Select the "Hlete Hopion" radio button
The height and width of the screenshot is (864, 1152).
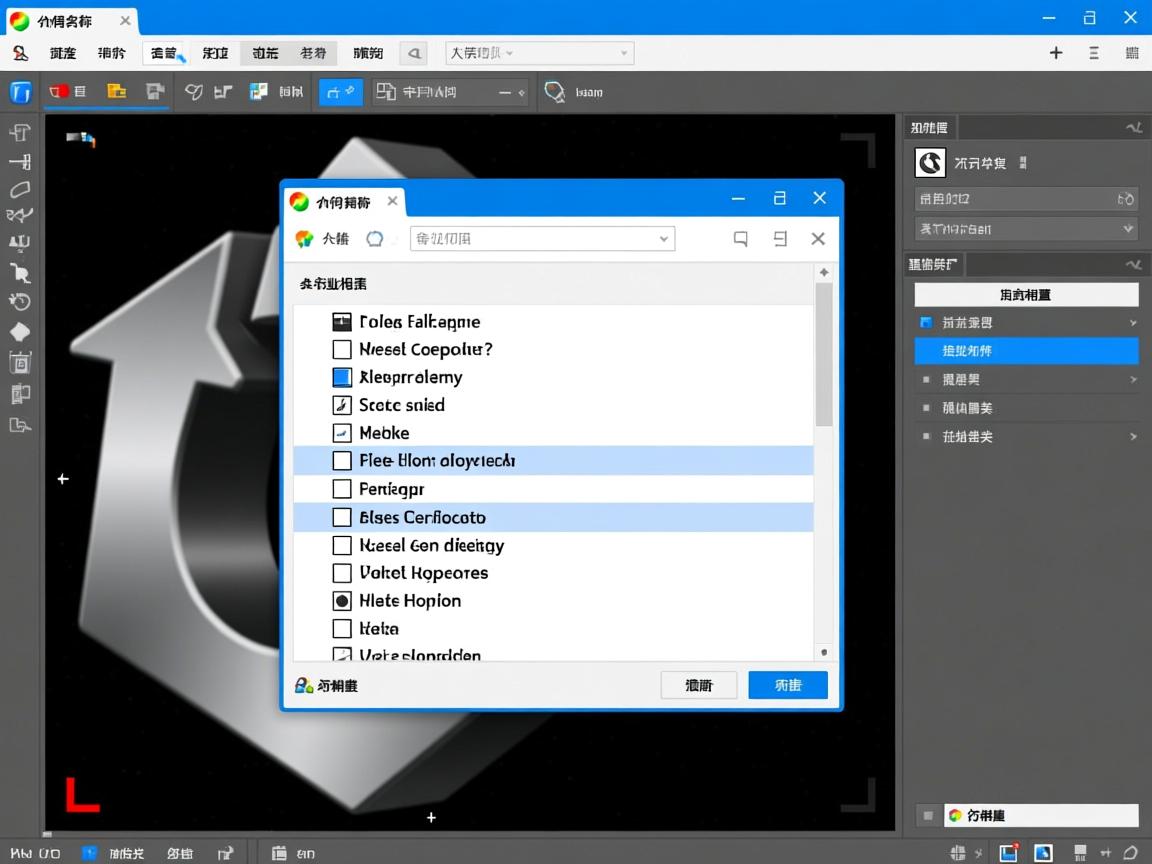[342, 601]
